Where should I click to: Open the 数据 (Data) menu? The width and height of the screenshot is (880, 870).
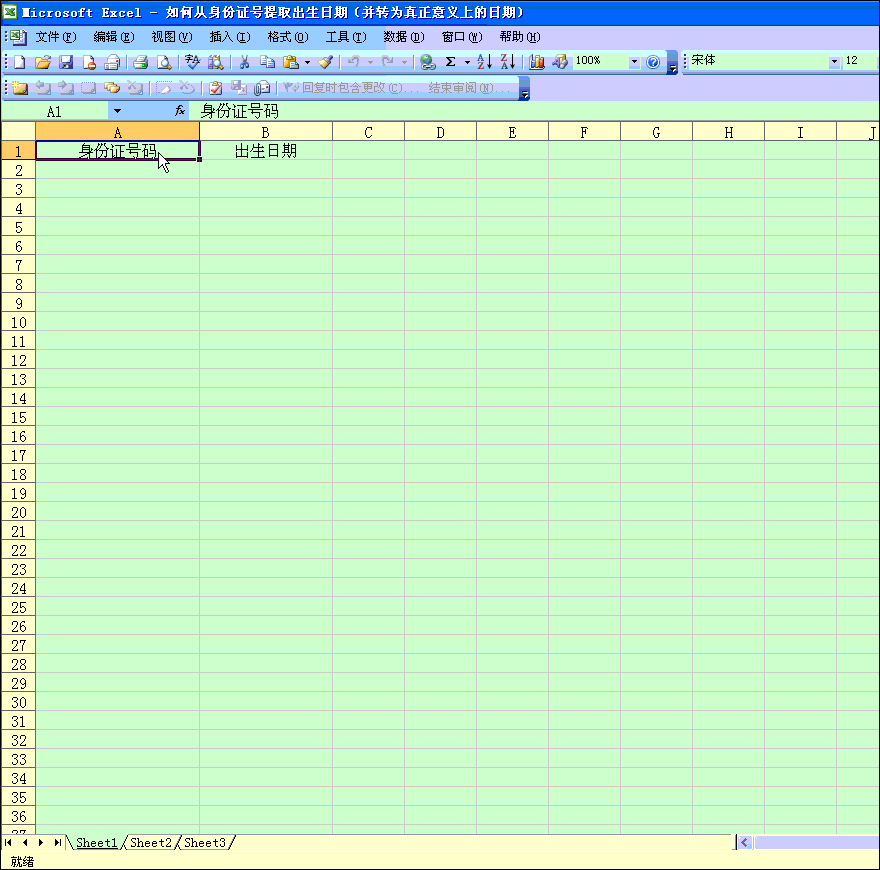point(403,37)
